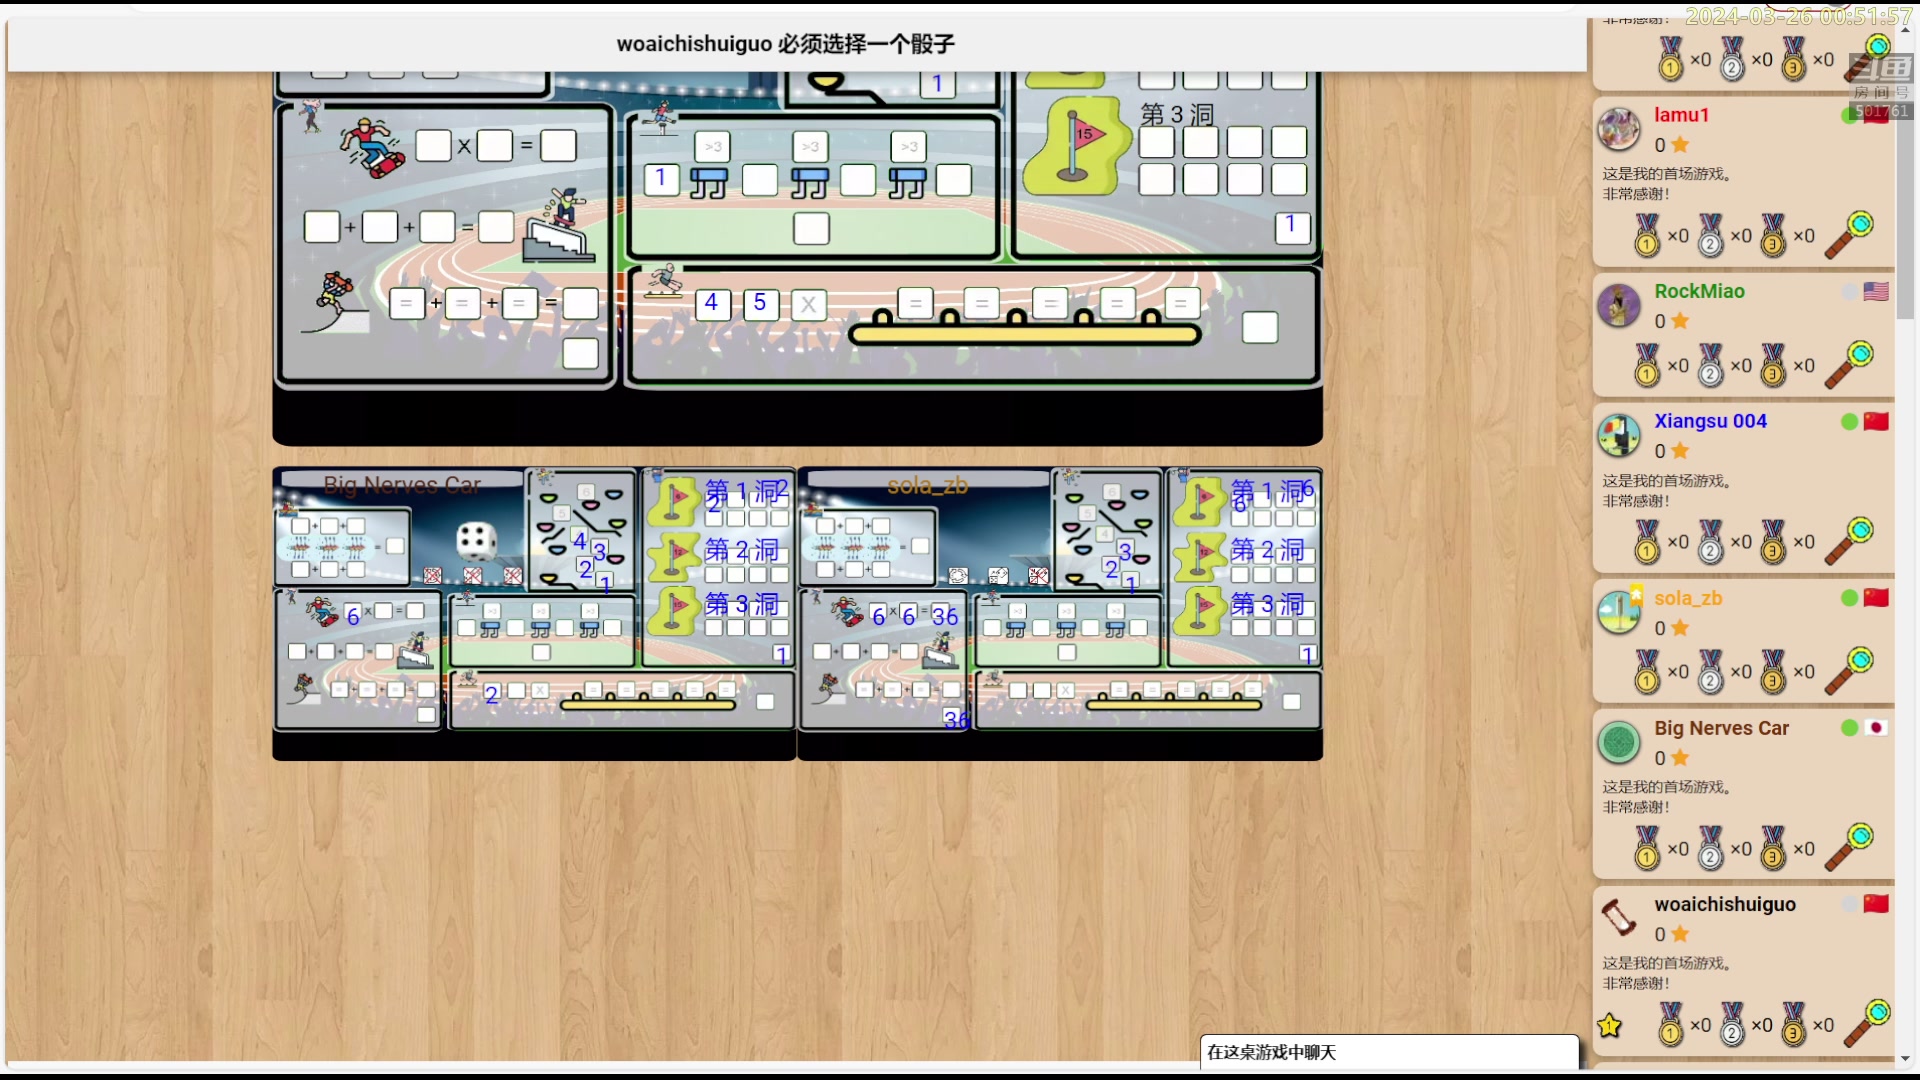Click the magnifying glass in lamu1's panel
The image size is (1920, 1080).
[1849, 234]
